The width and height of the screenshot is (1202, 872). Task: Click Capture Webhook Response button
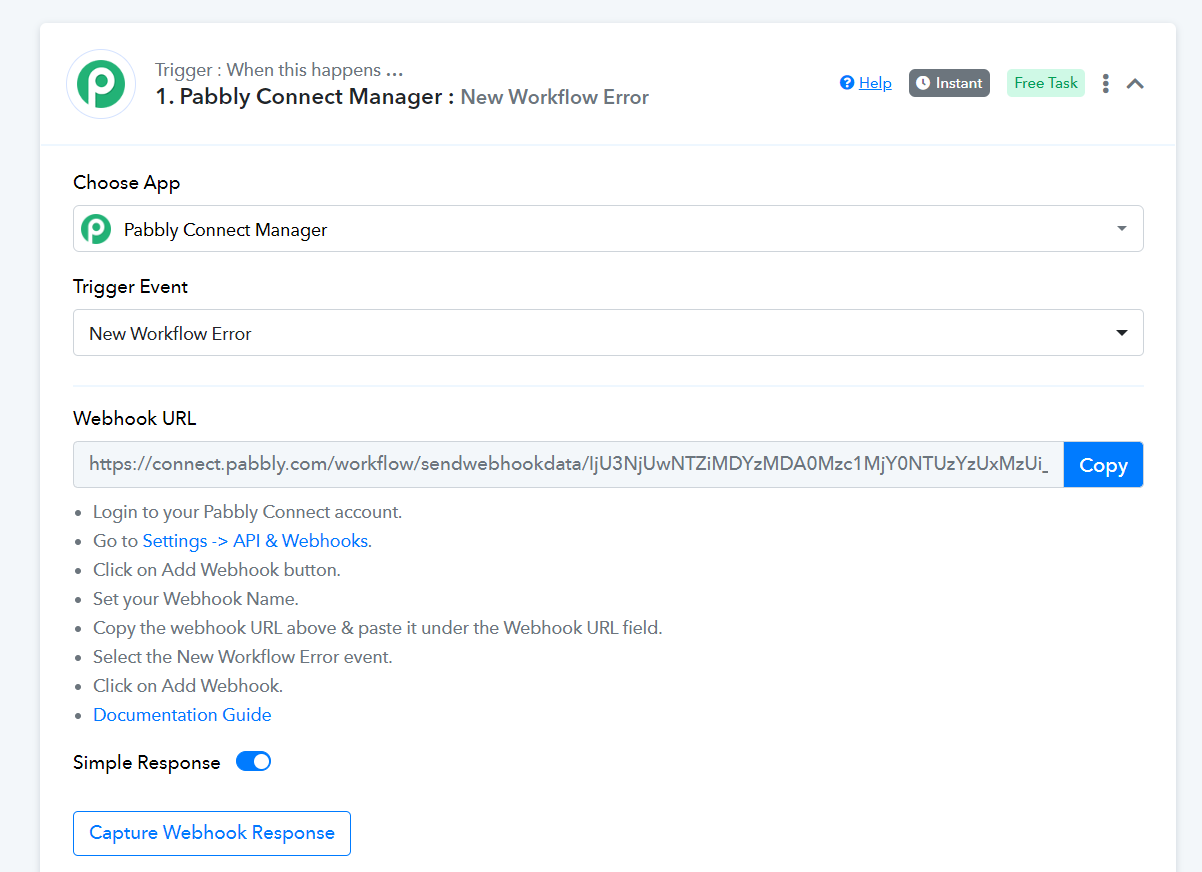coord(212,833)
